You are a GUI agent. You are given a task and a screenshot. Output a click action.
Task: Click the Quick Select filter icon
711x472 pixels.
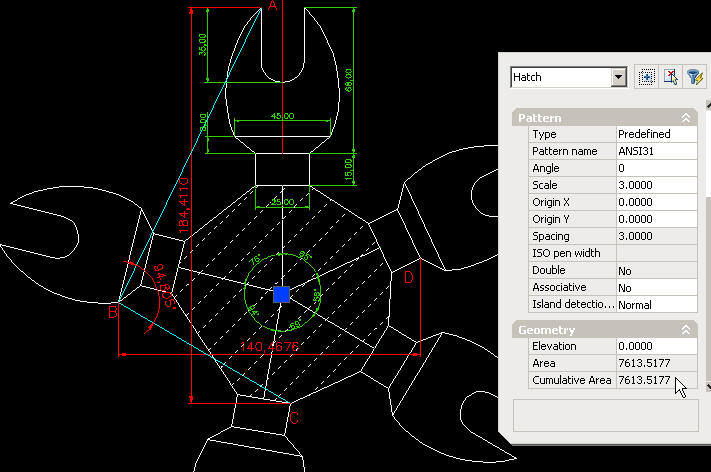[x=694, y=77]
